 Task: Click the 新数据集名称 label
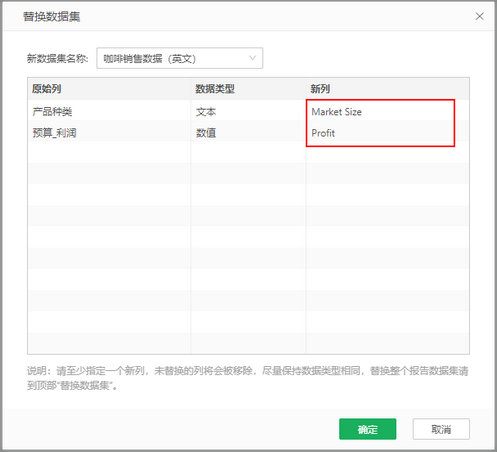58,59
